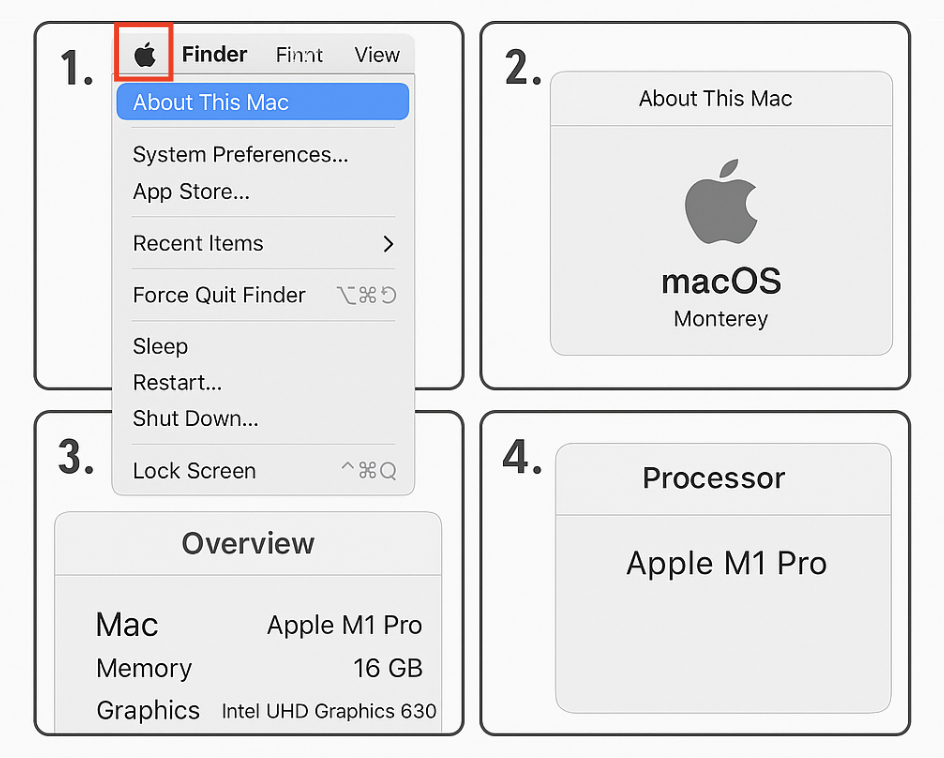The width and height of the screenshot is (944, 758).
Task: Open the Apple menu icon
Action: click(x=145, y=54)
